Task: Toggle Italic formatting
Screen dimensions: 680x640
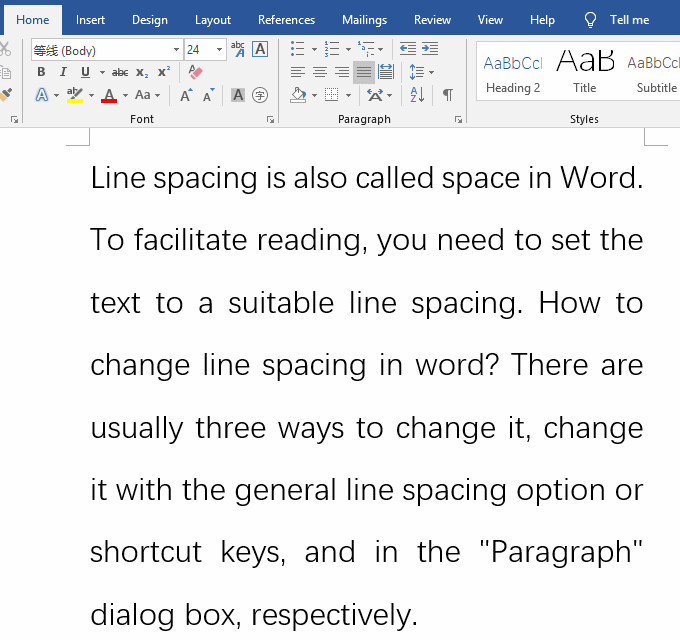Action: (x=63, y=72)
